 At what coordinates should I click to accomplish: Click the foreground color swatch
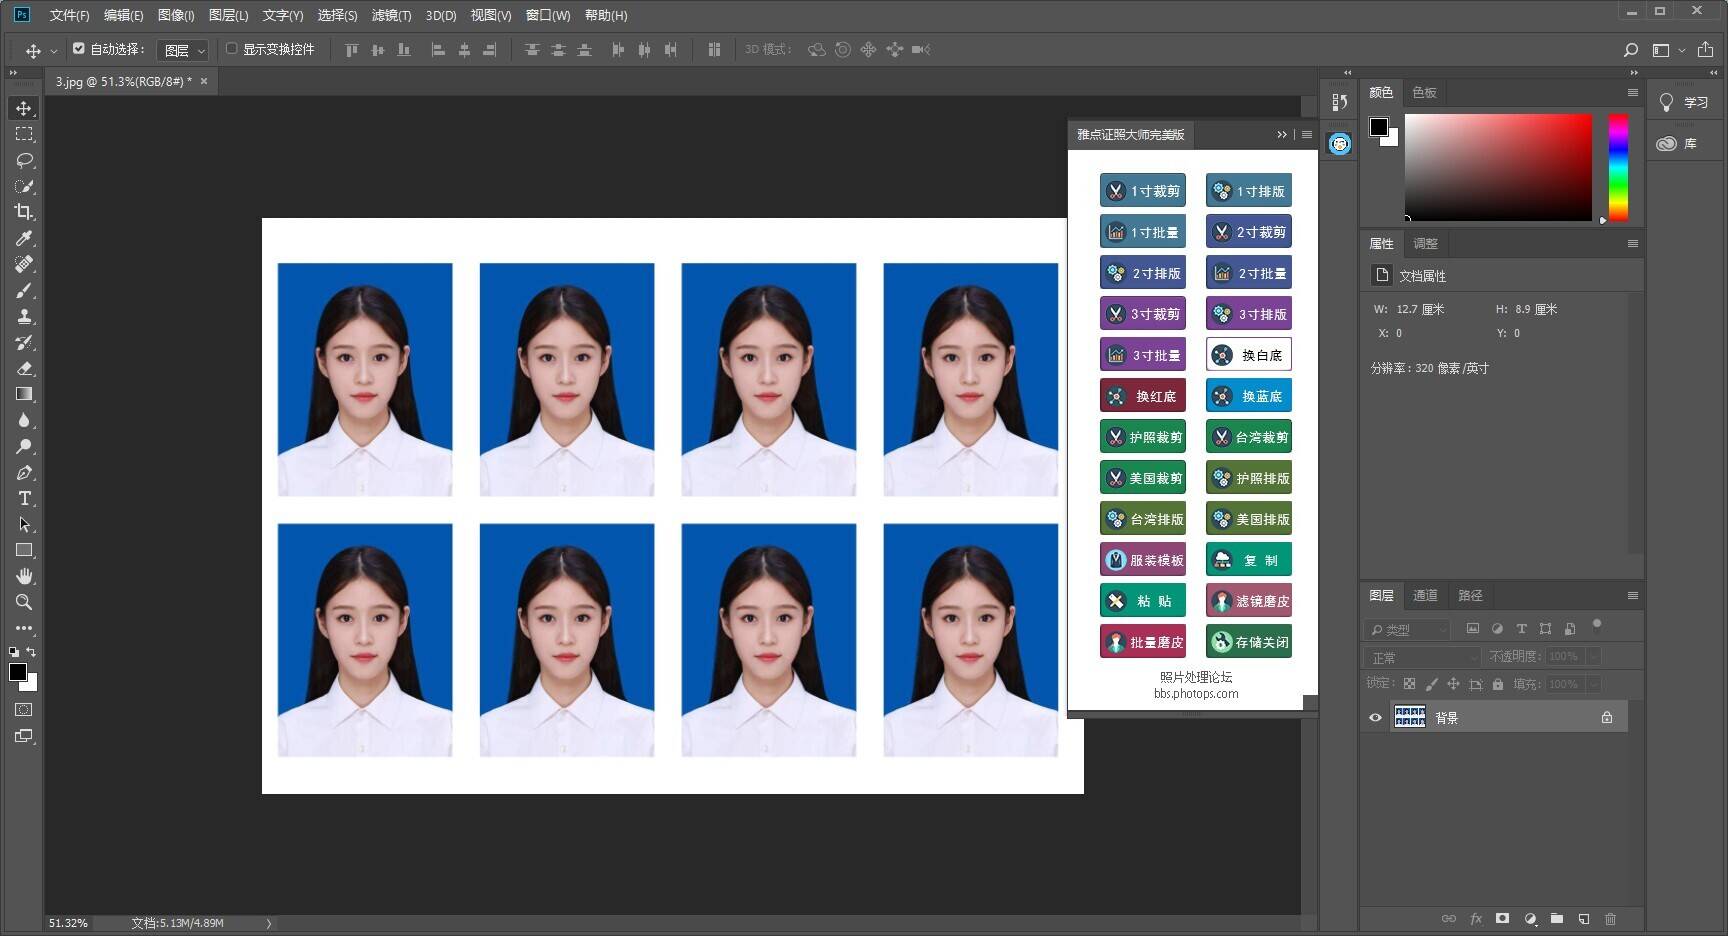(18, 672)
